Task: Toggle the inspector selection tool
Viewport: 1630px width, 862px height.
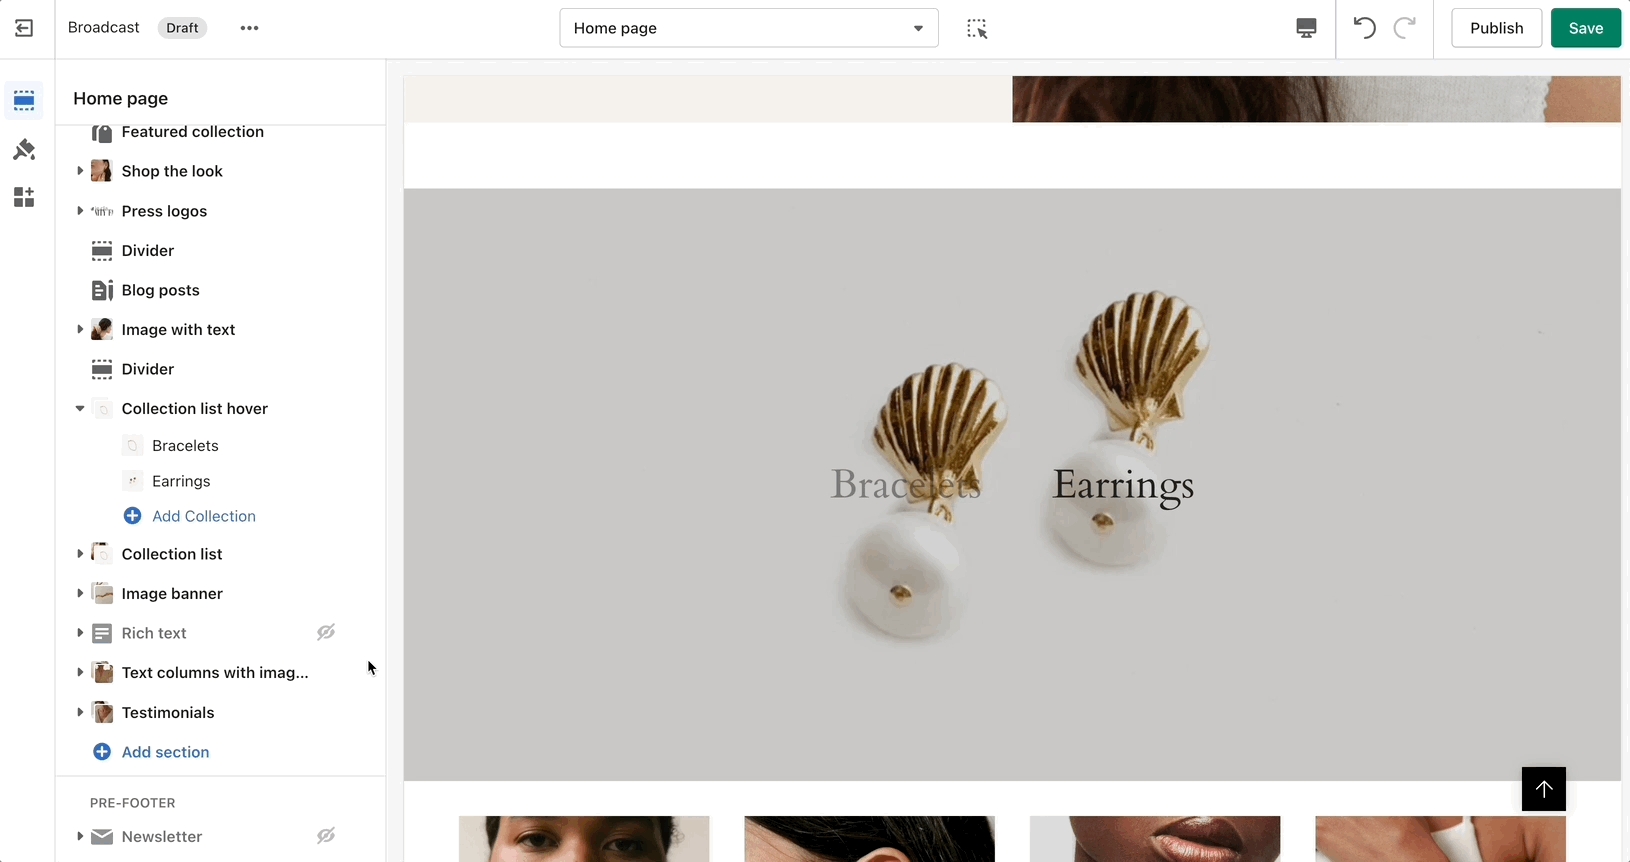Action: click(977, 29)
